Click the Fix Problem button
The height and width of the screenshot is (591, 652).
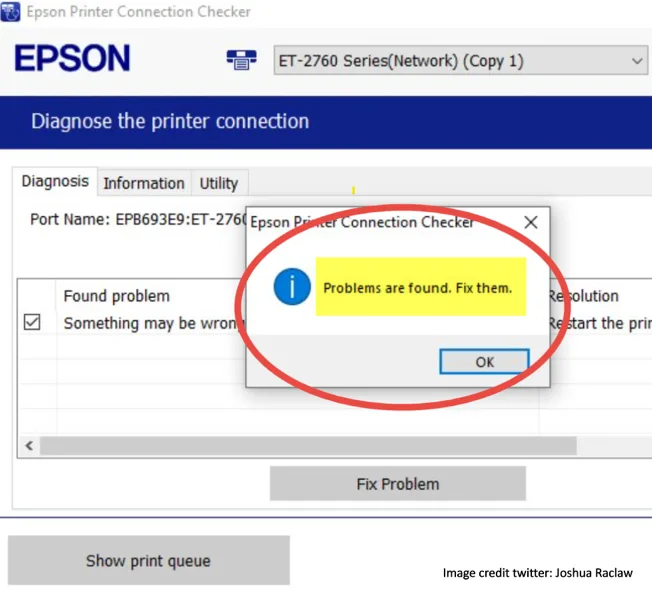click(398, 484)
